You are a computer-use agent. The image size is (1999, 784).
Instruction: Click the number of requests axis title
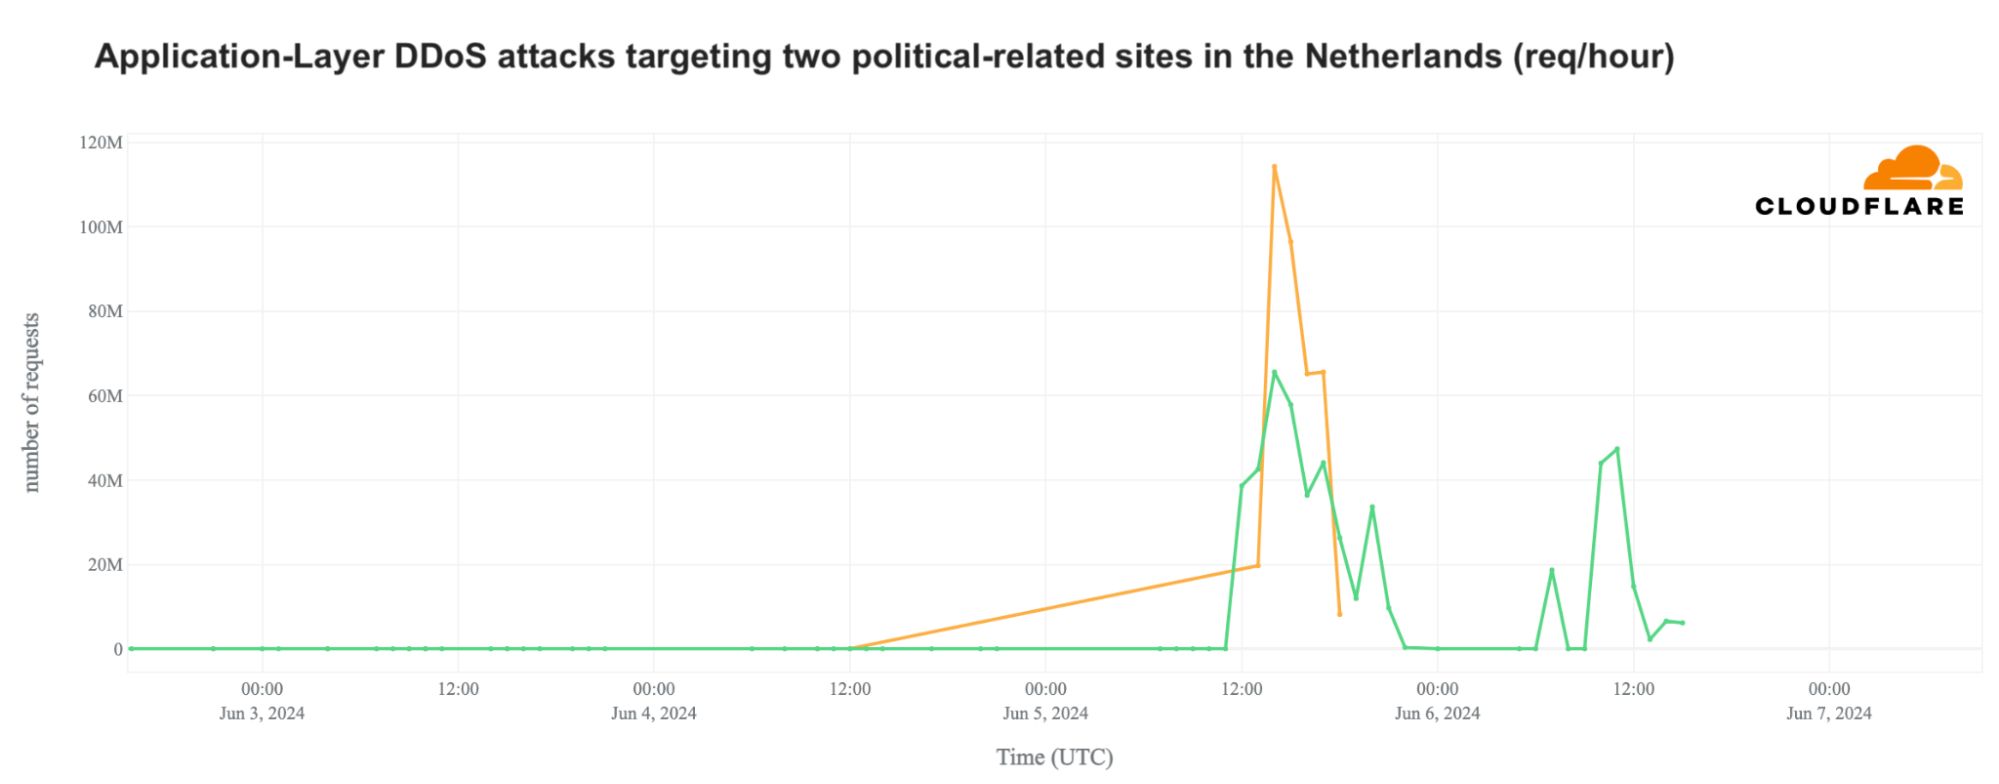[31, 402]
